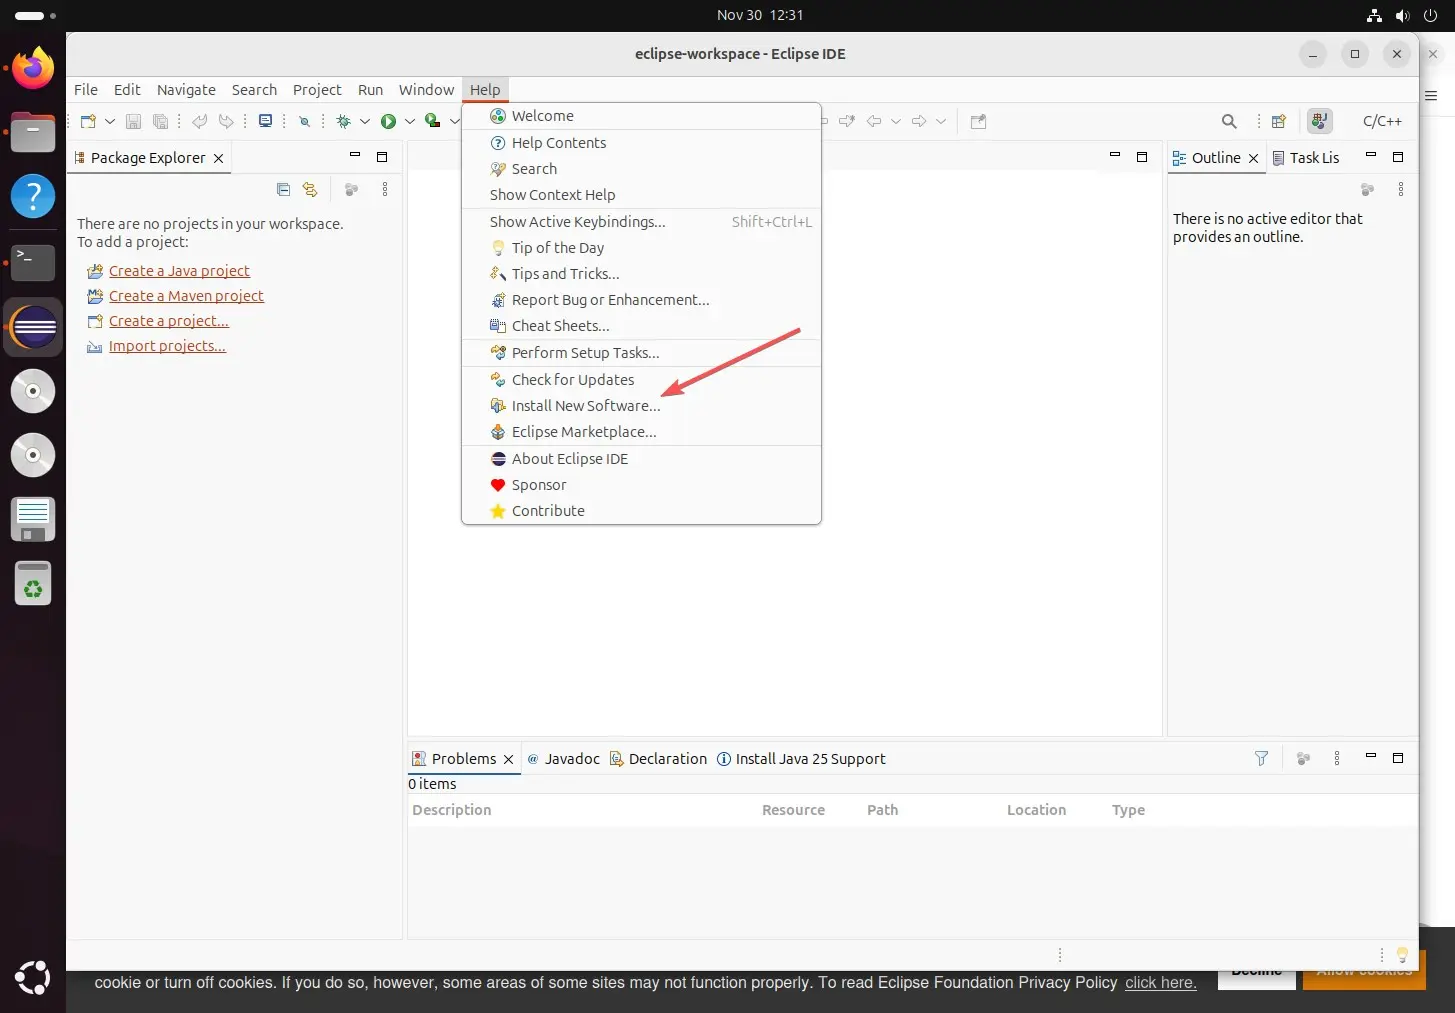This screenshot has width=1455, height=1013.
Task: Choose Cheat Sheets... menu entry
Action: tap(641, 326)
